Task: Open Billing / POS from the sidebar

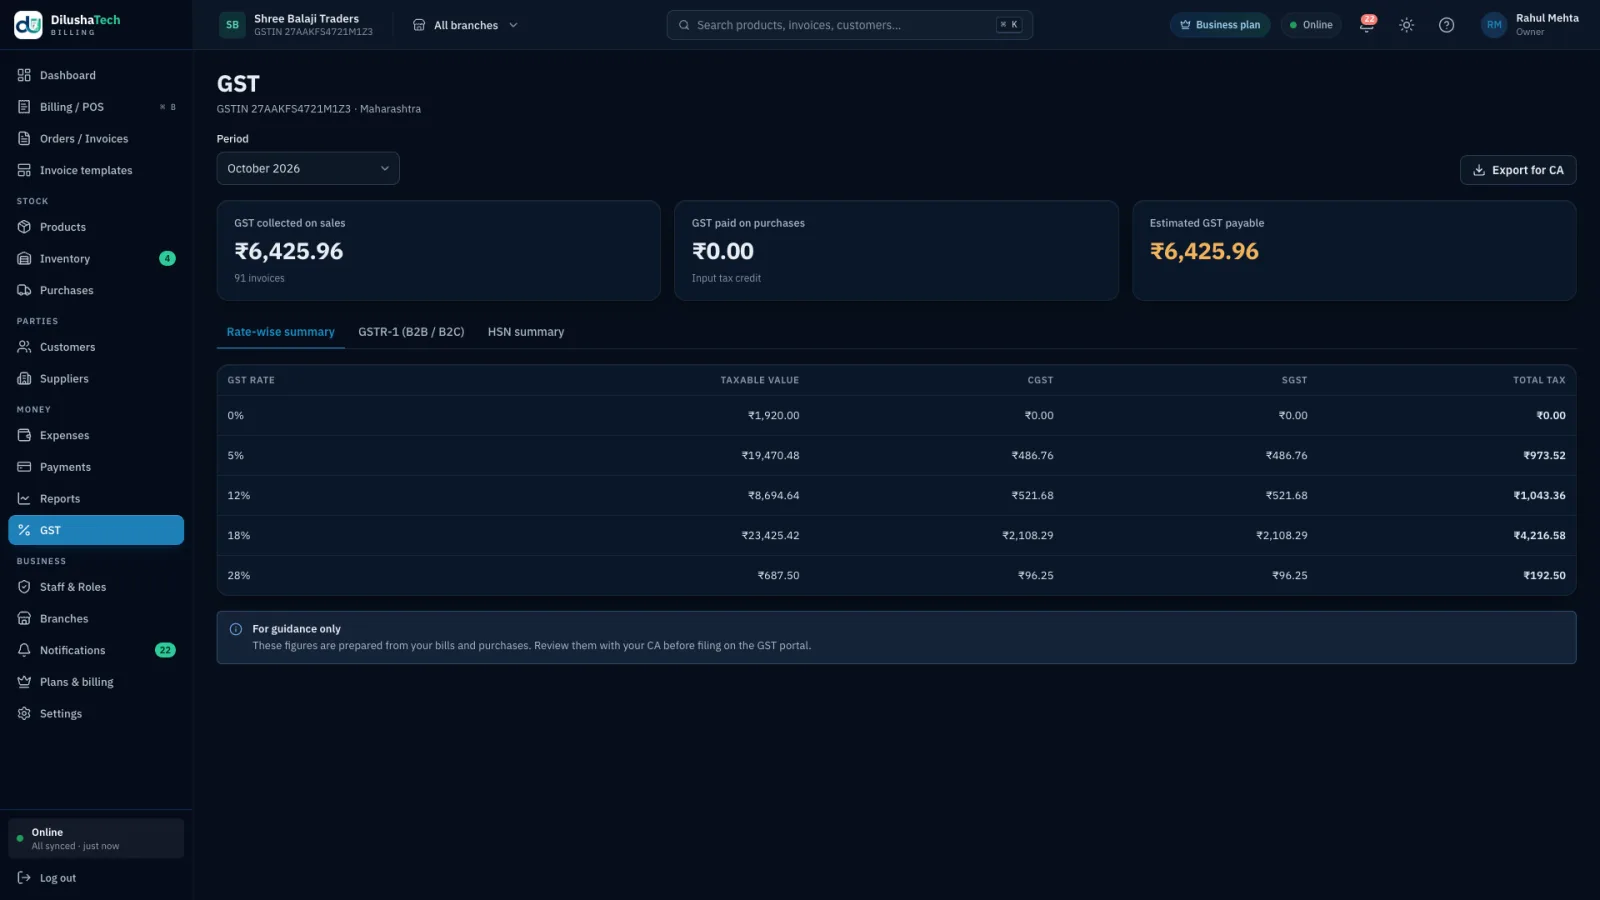Action: pos(96,107)
